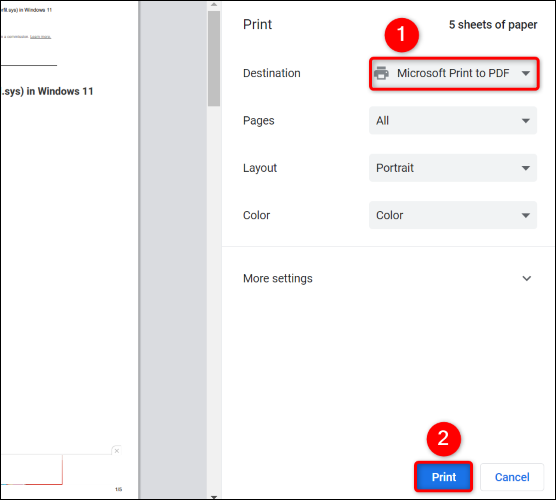The height and width of the screenshot is (500, 556).
Task: Open the Layout dropdown showing Portrait
Action: [453, 168]
